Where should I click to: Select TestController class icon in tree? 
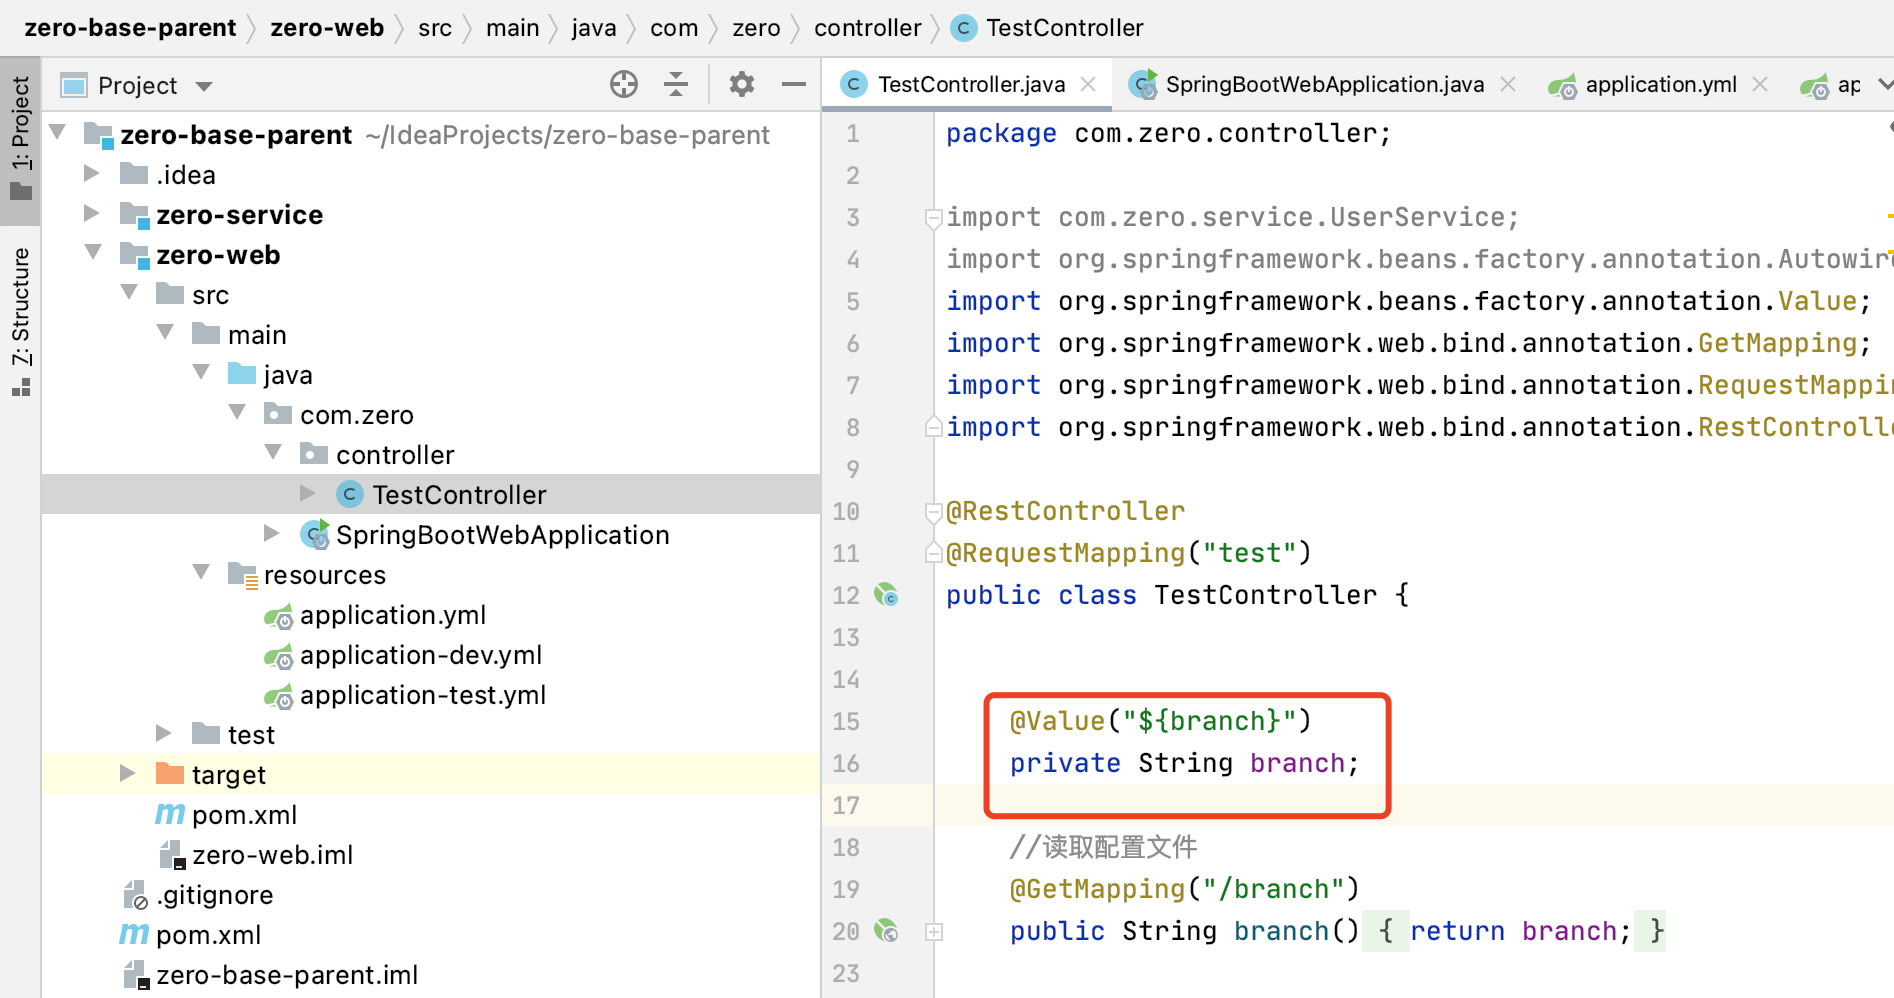click(x=349, y=494)
